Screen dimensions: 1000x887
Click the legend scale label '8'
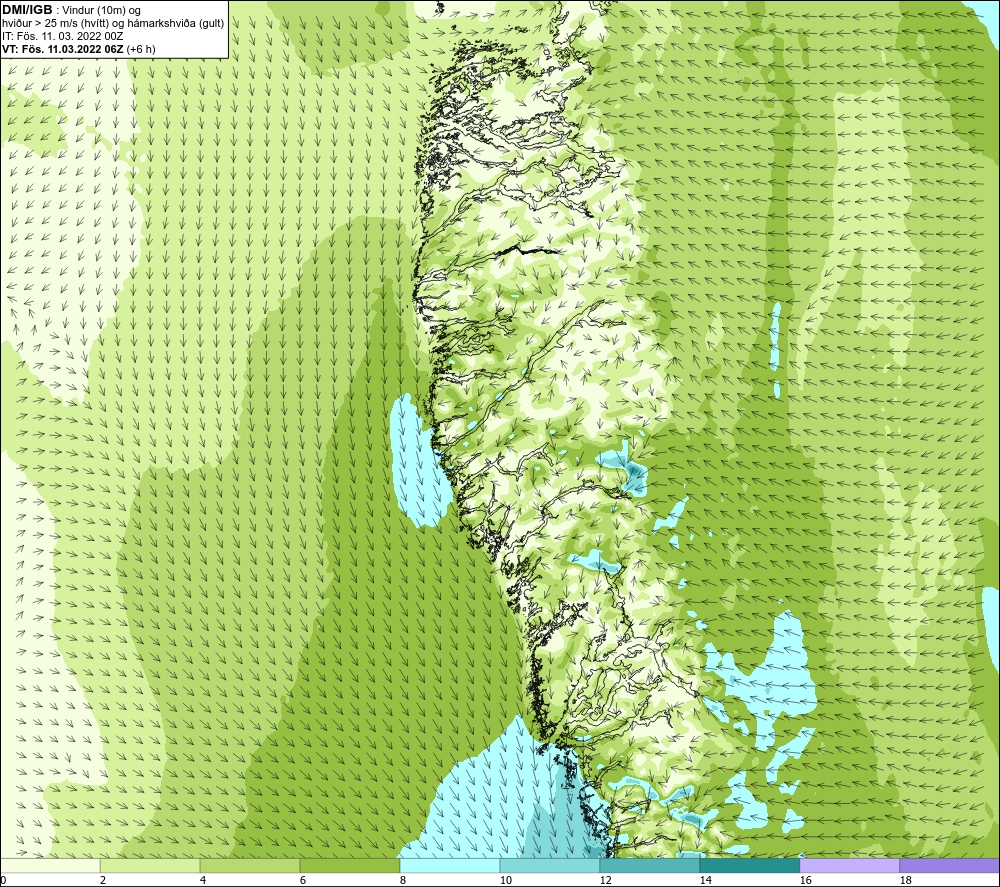pos(403,881)
